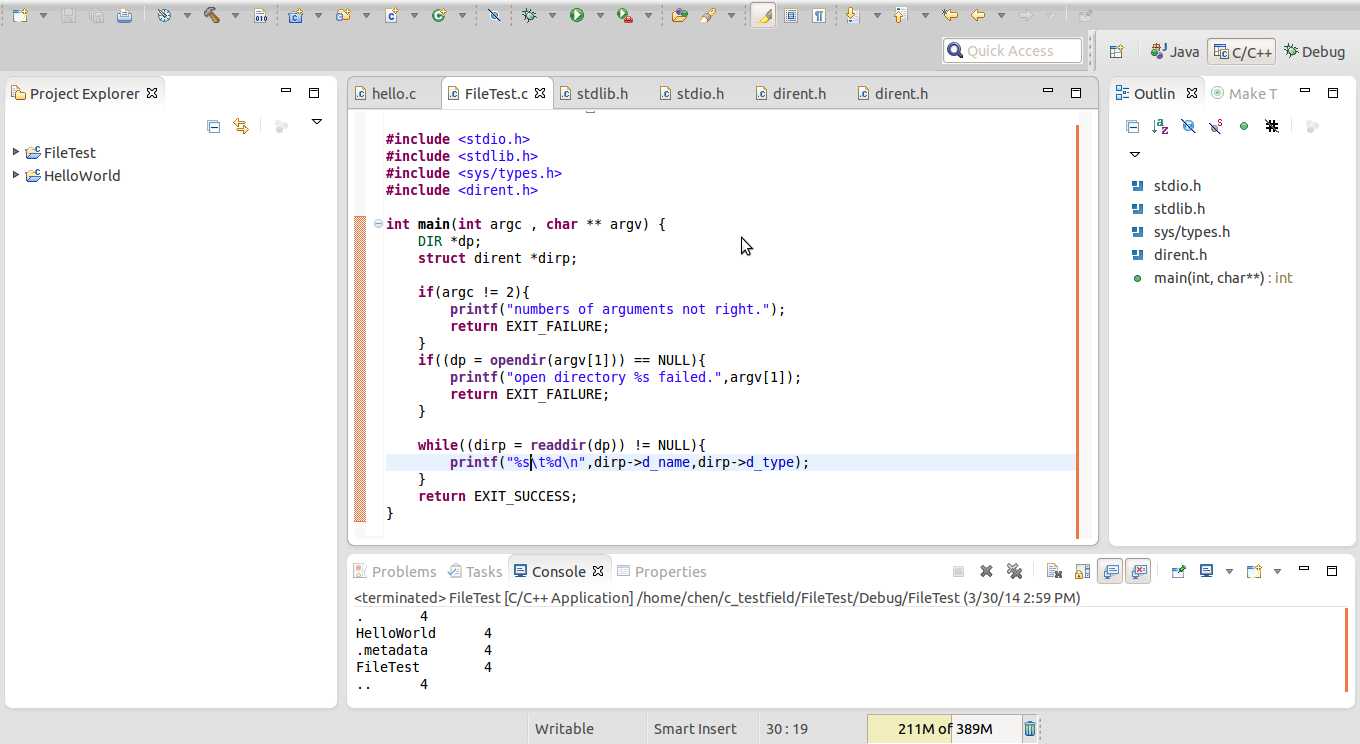Image resolution: width=1360 pixels, height=744 pixels.
Task: Click the Debug bug icon in toolbar
Action: (529, 15)
